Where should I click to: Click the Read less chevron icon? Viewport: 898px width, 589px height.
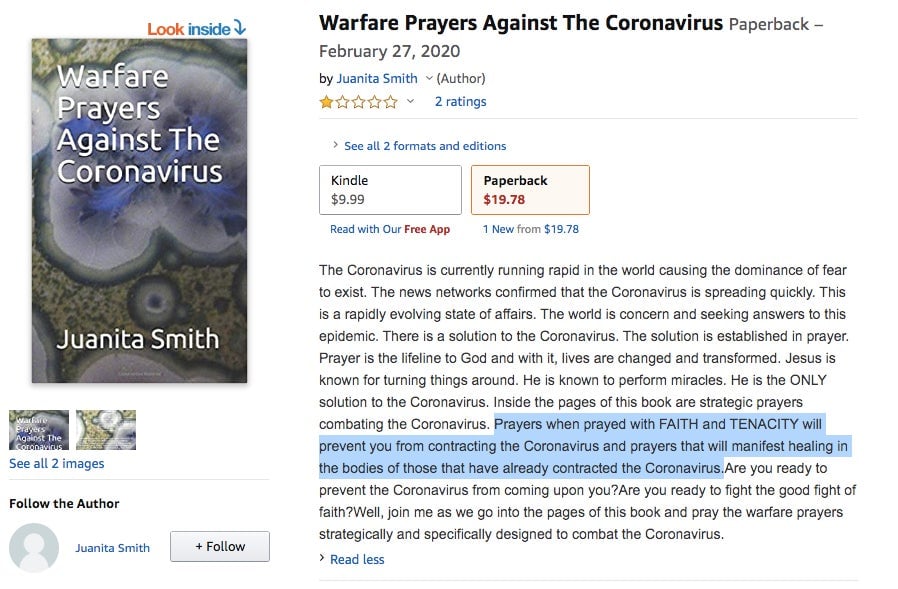(x=322, y=558)
